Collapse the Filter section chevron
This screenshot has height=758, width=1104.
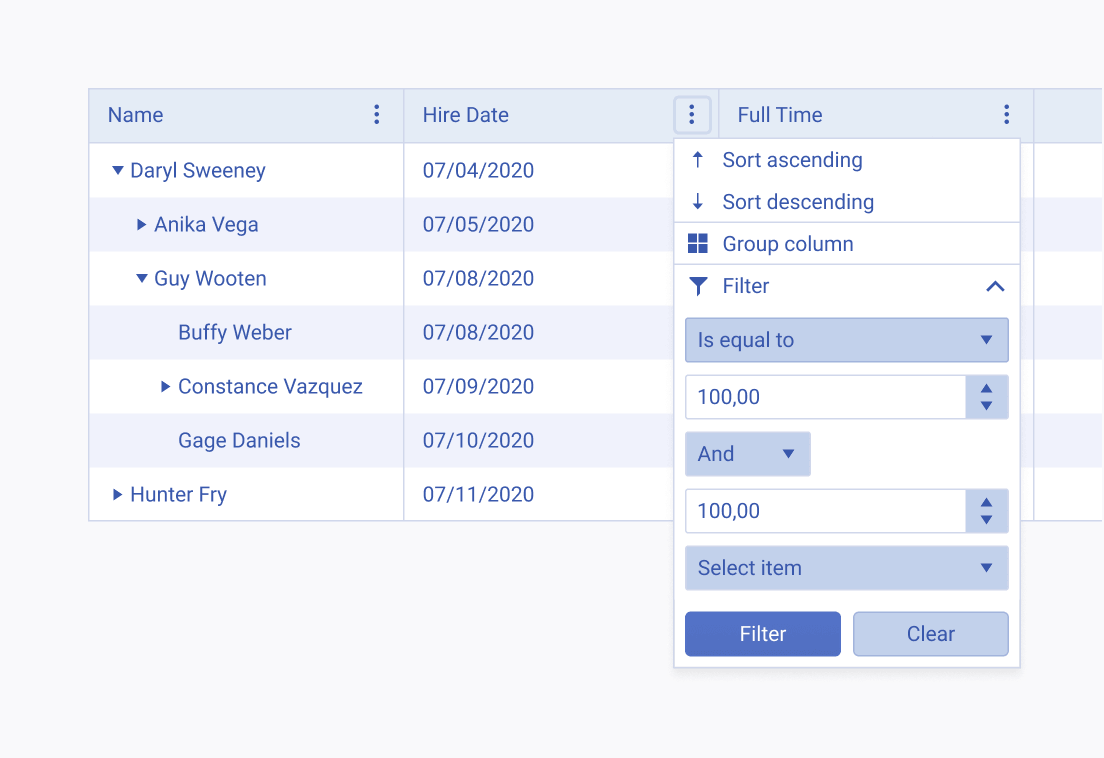[994, 287]
